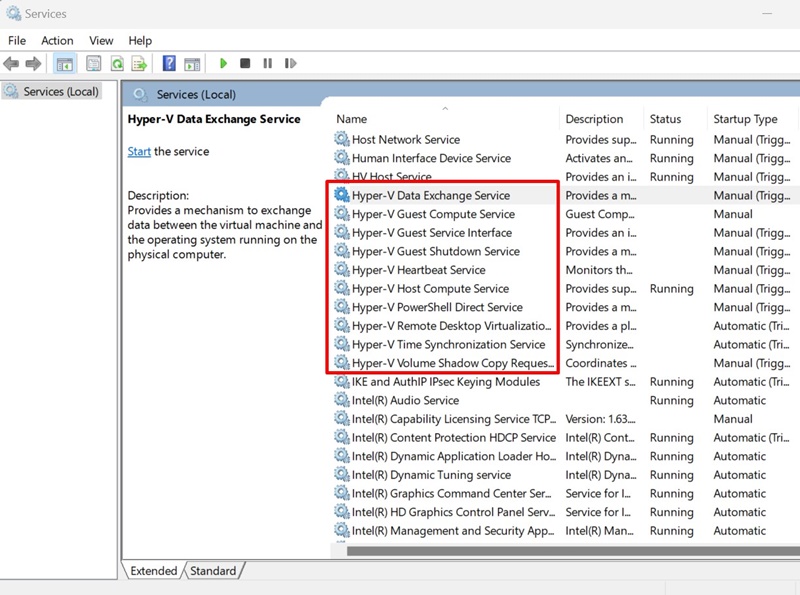Toggle Show/Hide Action Pane icon
This screenshot has height=595, width=800.
point(192,64)
